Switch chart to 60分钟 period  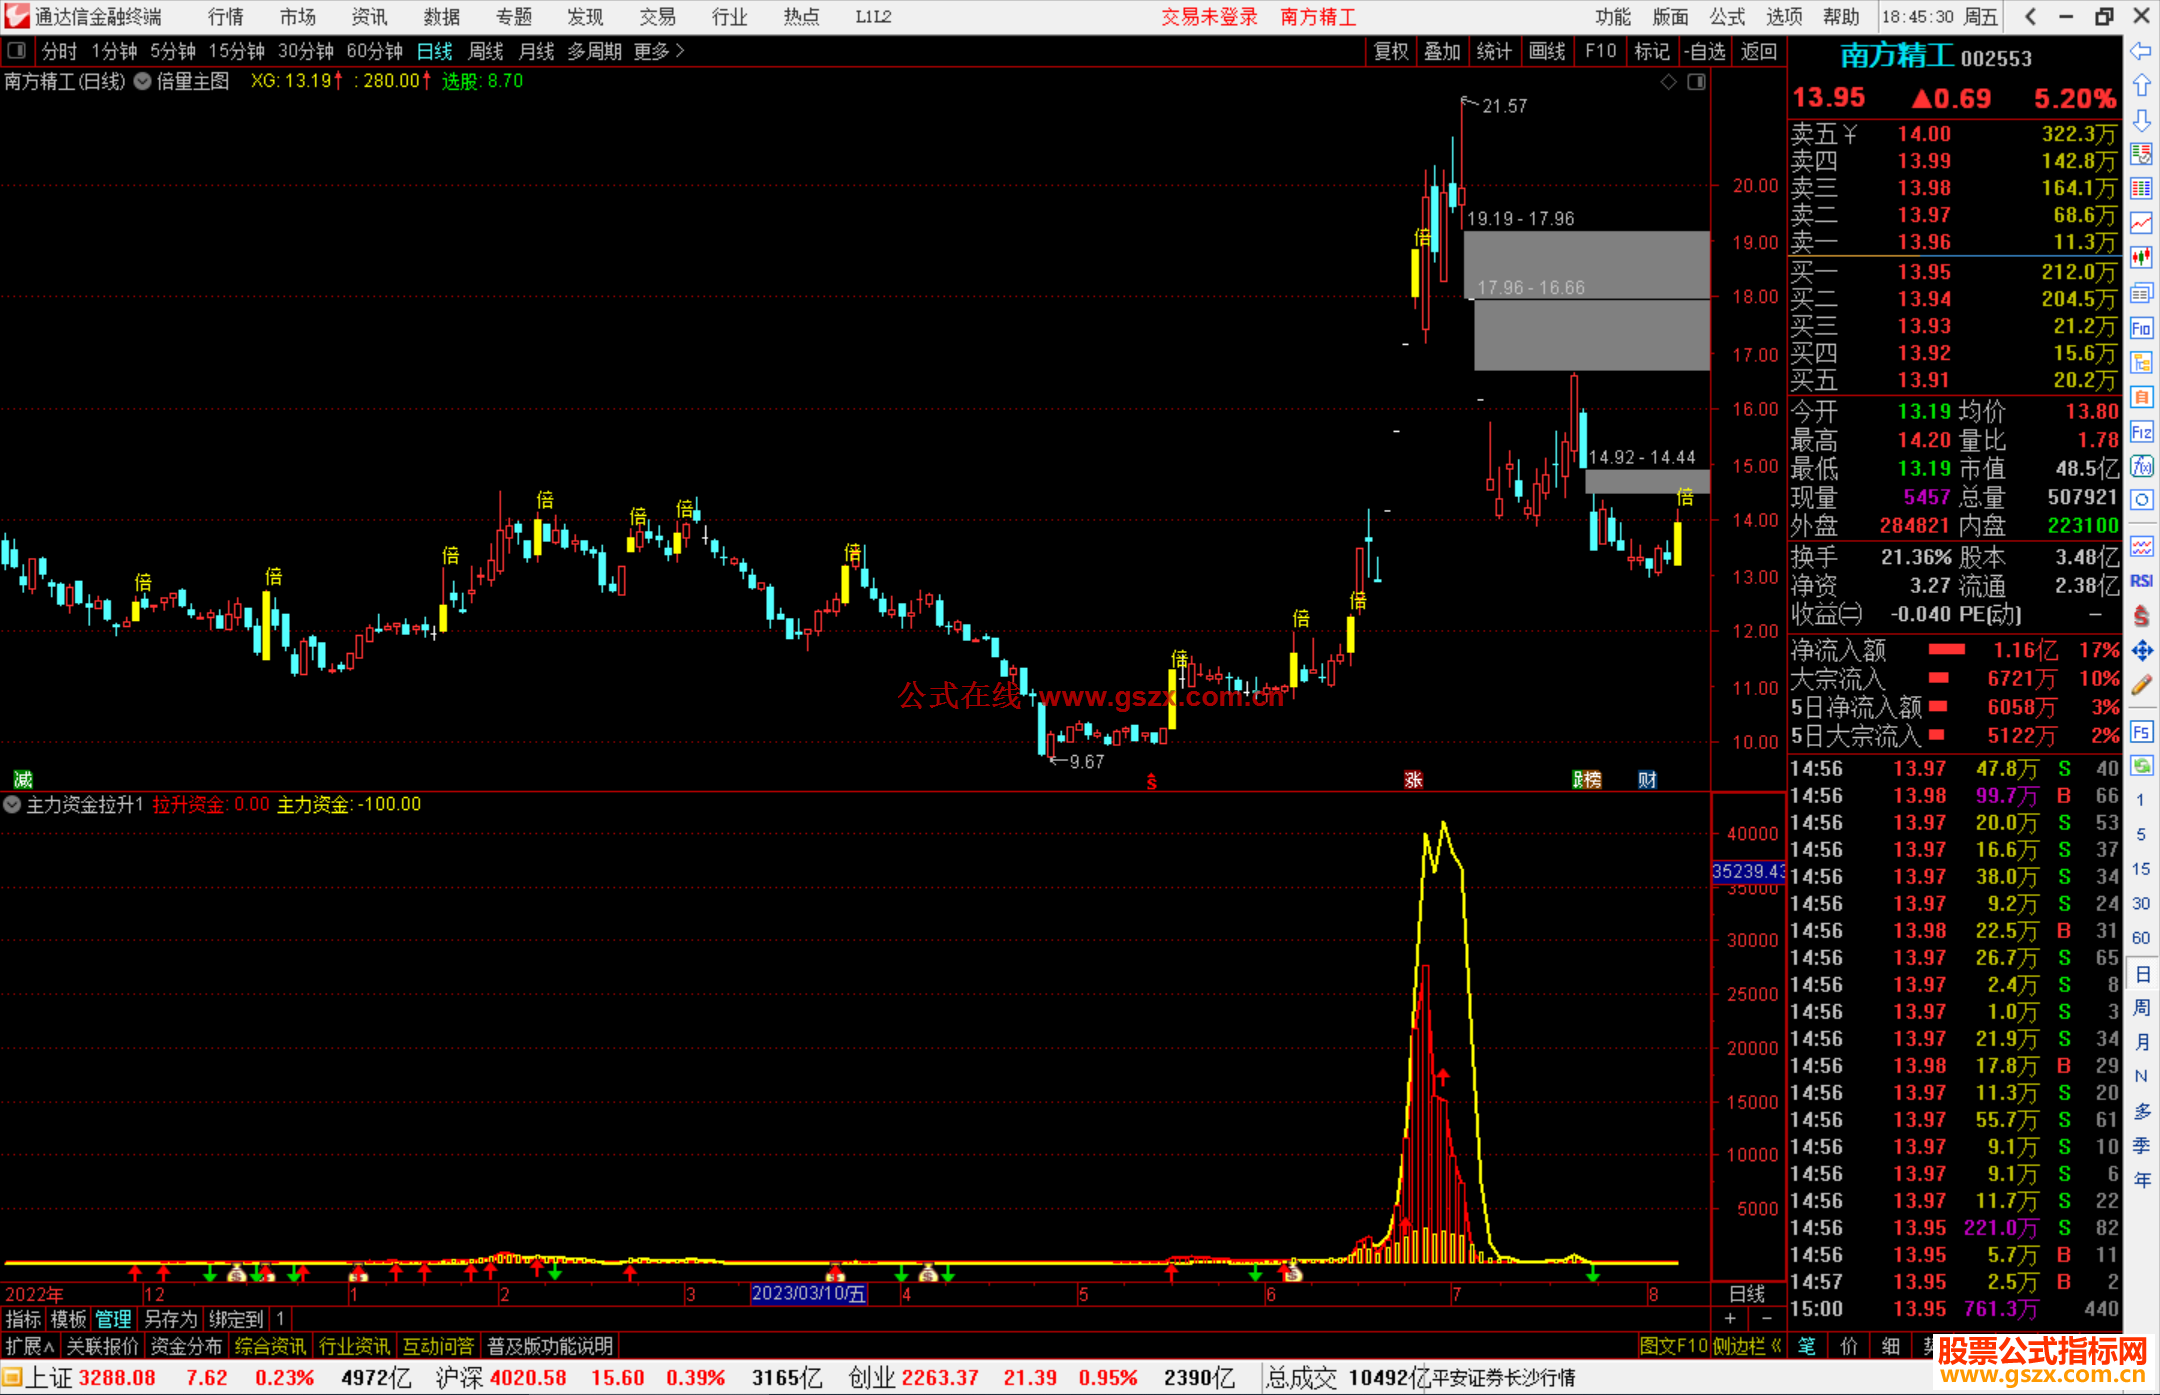pyautogui.click(x=375, y=51)
